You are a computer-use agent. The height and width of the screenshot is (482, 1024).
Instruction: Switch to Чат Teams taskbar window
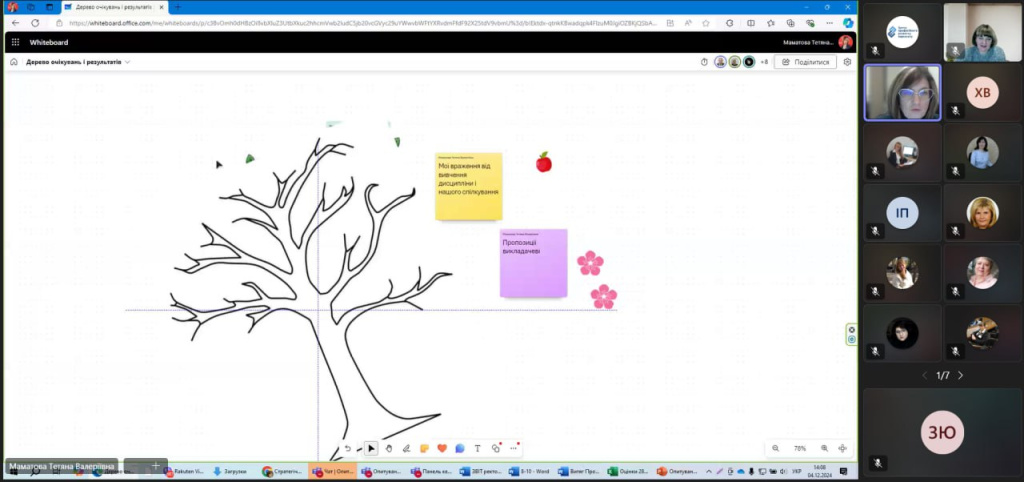333,471
